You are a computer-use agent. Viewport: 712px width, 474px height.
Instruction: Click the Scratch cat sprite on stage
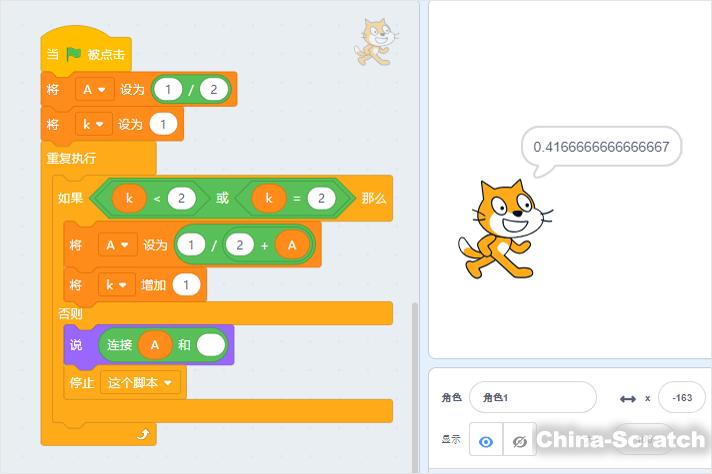[505, 229]
